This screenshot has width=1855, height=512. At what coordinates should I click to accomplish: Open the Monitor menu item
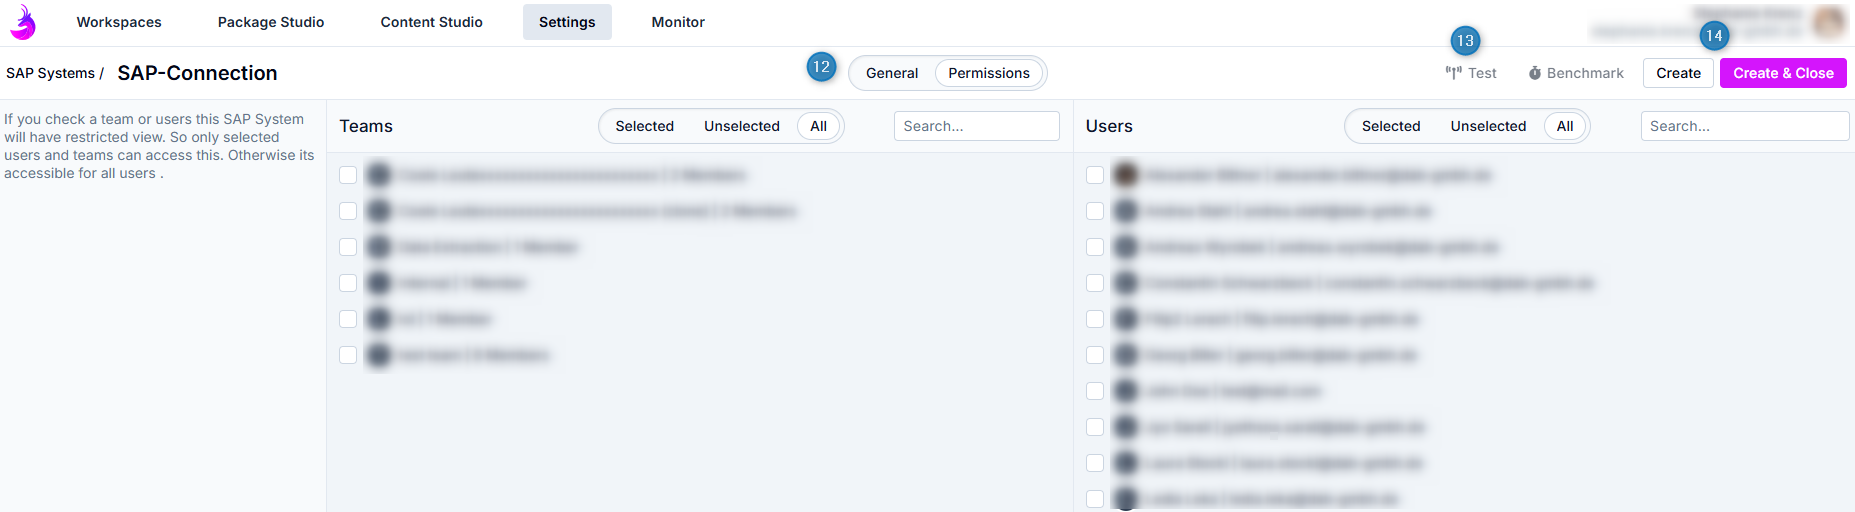pyautogui.click(x=678, y=22)
